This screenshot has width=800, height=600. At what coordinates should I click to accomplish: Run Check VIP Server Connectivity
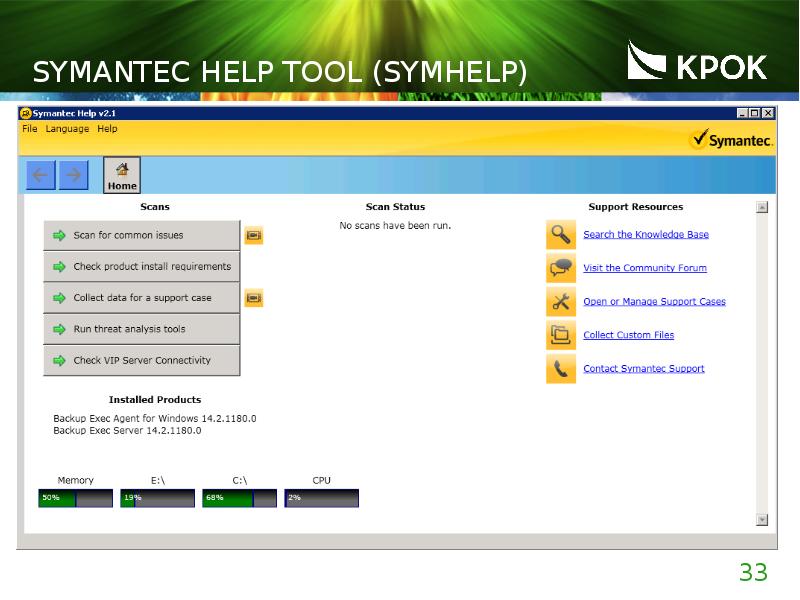click(141, 360)
